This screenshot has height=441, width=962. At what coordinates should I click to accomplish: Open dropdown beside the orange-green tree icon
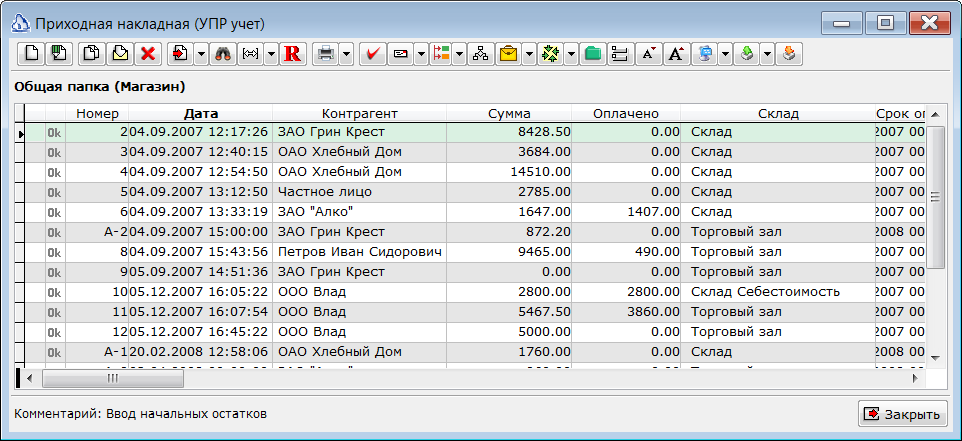(461, 54)
